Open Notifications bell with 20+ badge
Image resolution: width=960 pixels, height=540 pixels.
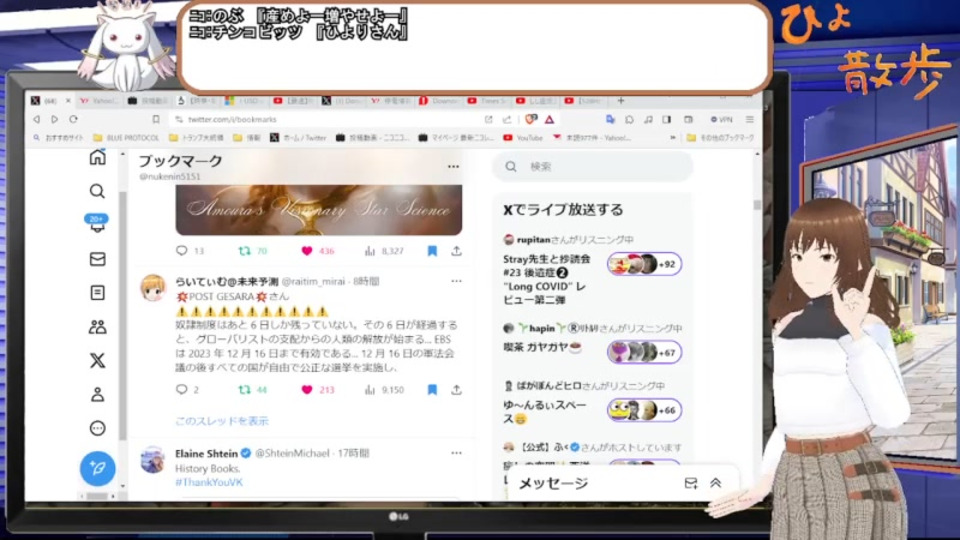pyautogui.click(x=97, y=224)
